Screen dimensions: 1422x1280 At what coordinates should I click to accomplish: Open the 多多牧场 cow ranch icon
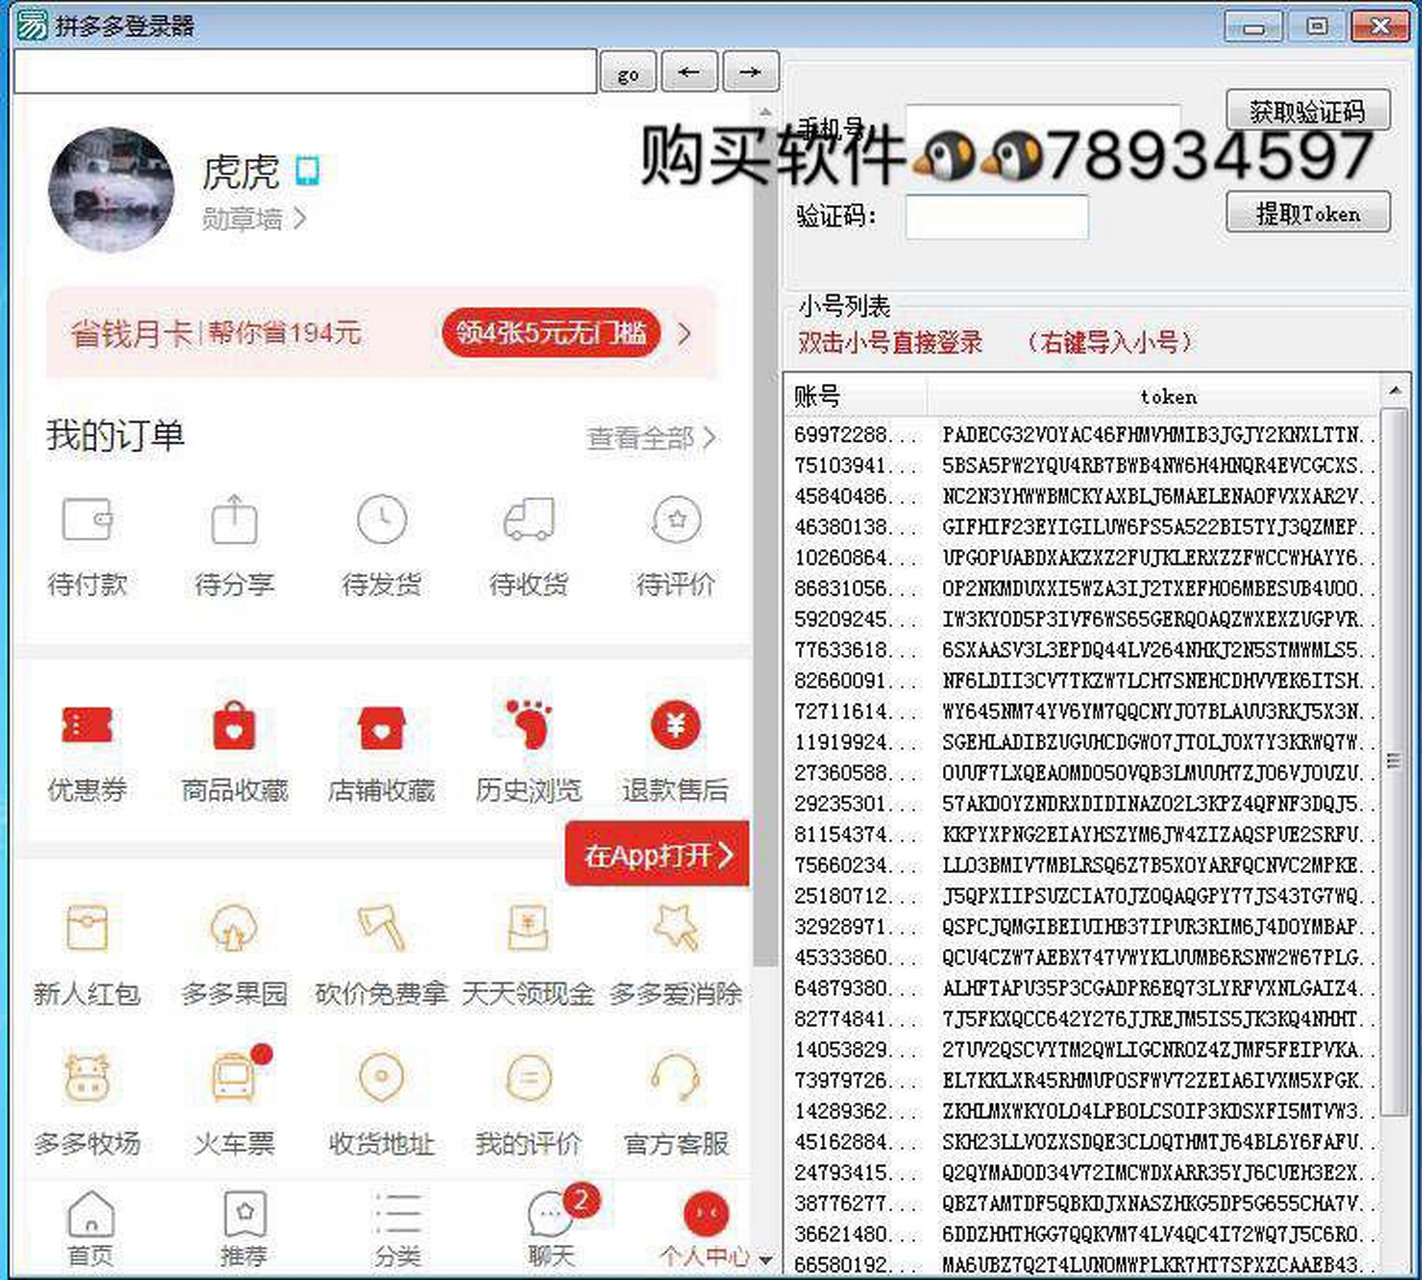coord(87,1079)
